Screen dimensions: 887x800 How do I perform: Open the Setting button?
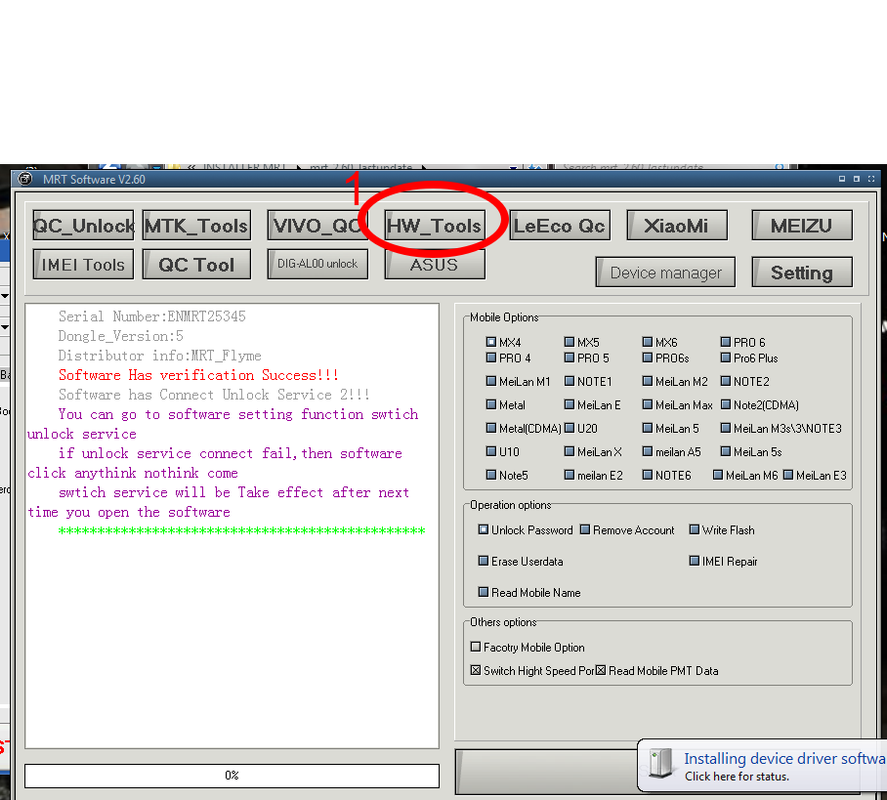coord(802,272)
